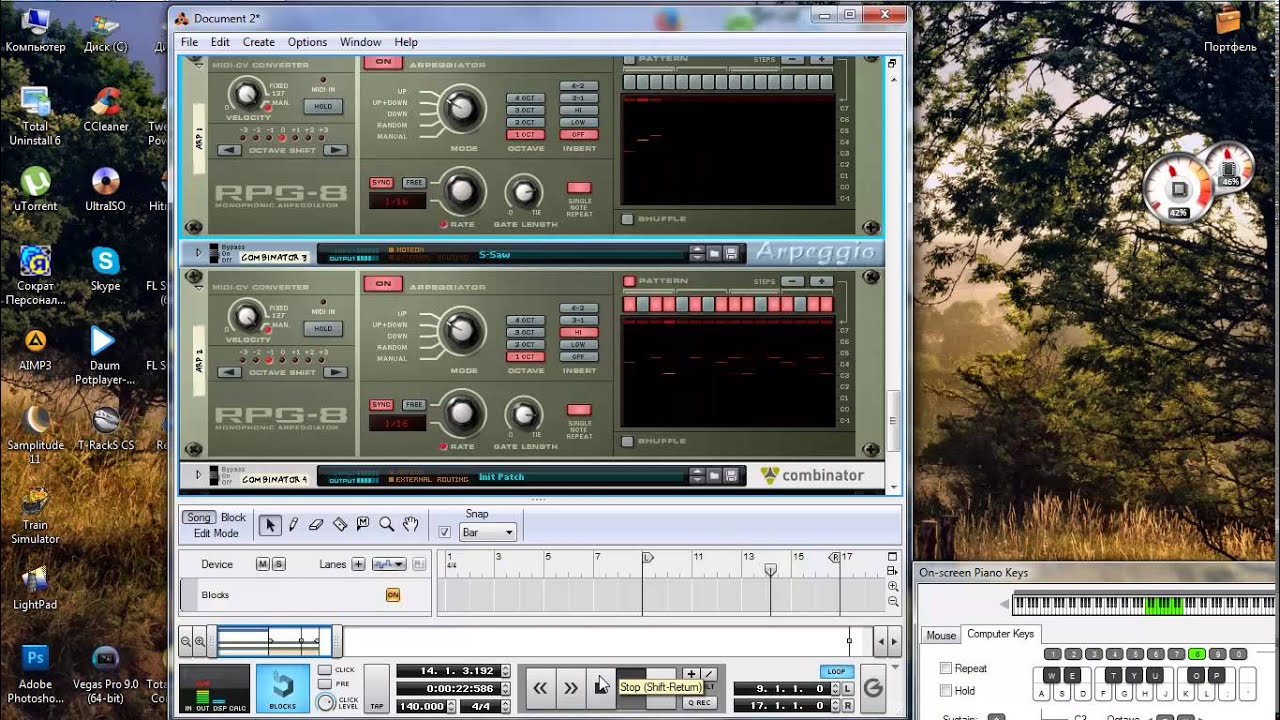Switch to the Mouse tab
Viewport: 1280px width, 720px height.
(941, 635)
